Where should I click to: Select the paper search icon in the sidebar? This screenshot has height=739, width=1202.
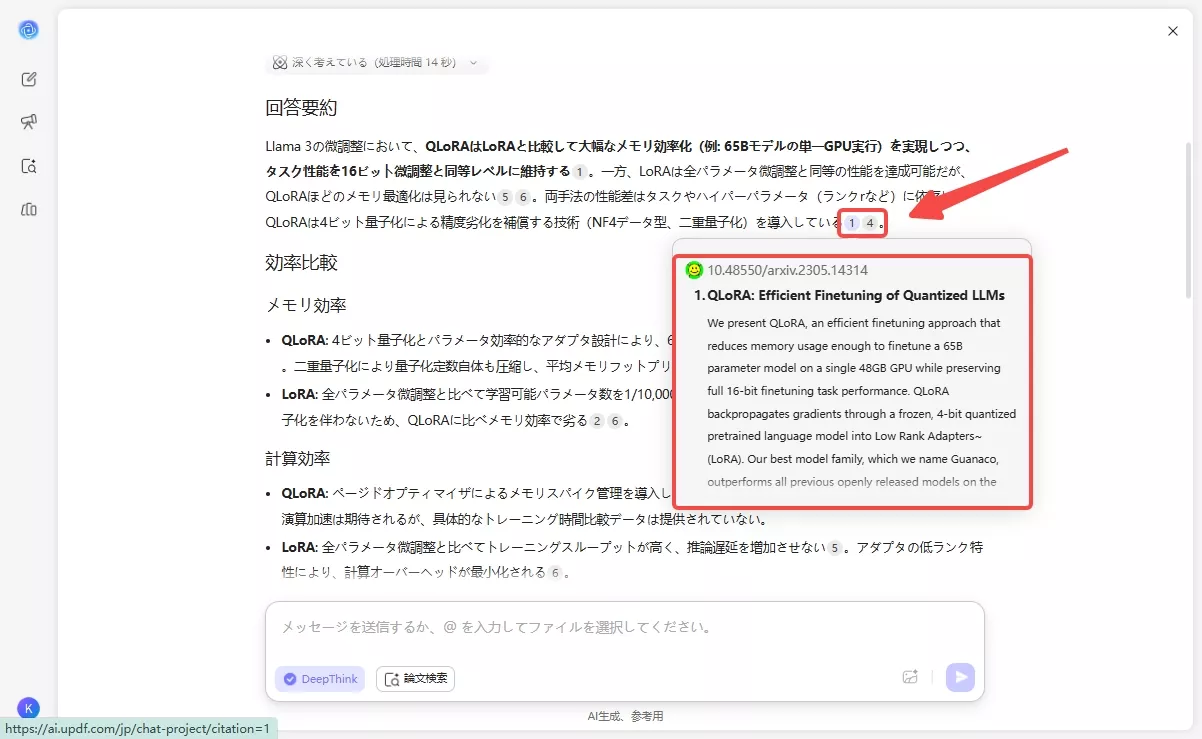pyautogui.click(x=30, y=166)
